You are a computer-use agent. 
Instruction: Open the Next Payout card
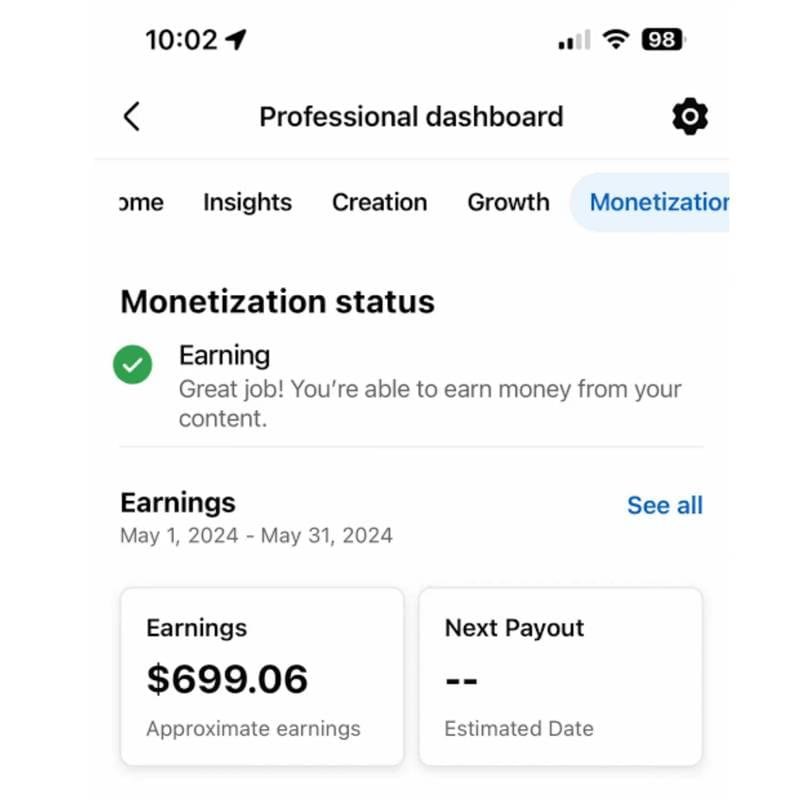[560, 677]
